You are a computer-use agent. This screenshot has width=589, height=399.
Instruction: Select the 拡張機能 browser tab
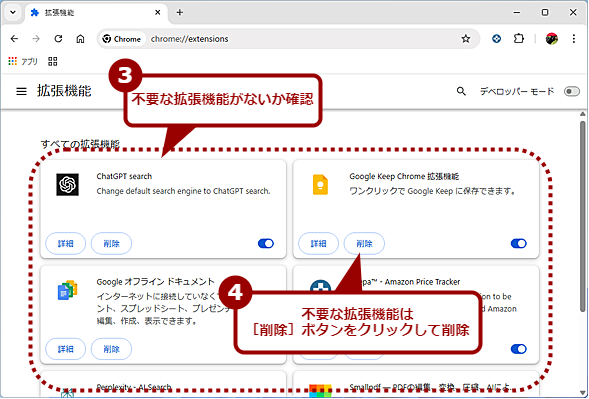click(x=96, y=12)
